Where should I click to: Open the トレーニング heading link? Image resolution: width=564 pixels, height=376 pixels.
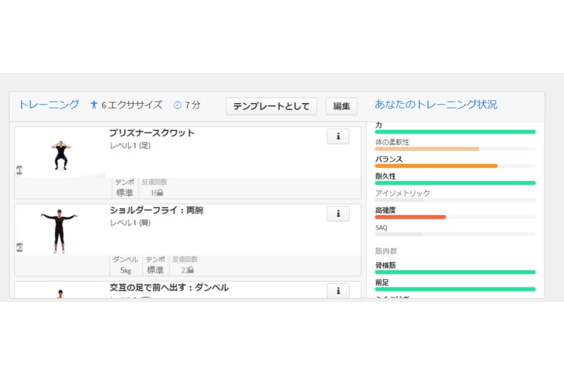49,105
